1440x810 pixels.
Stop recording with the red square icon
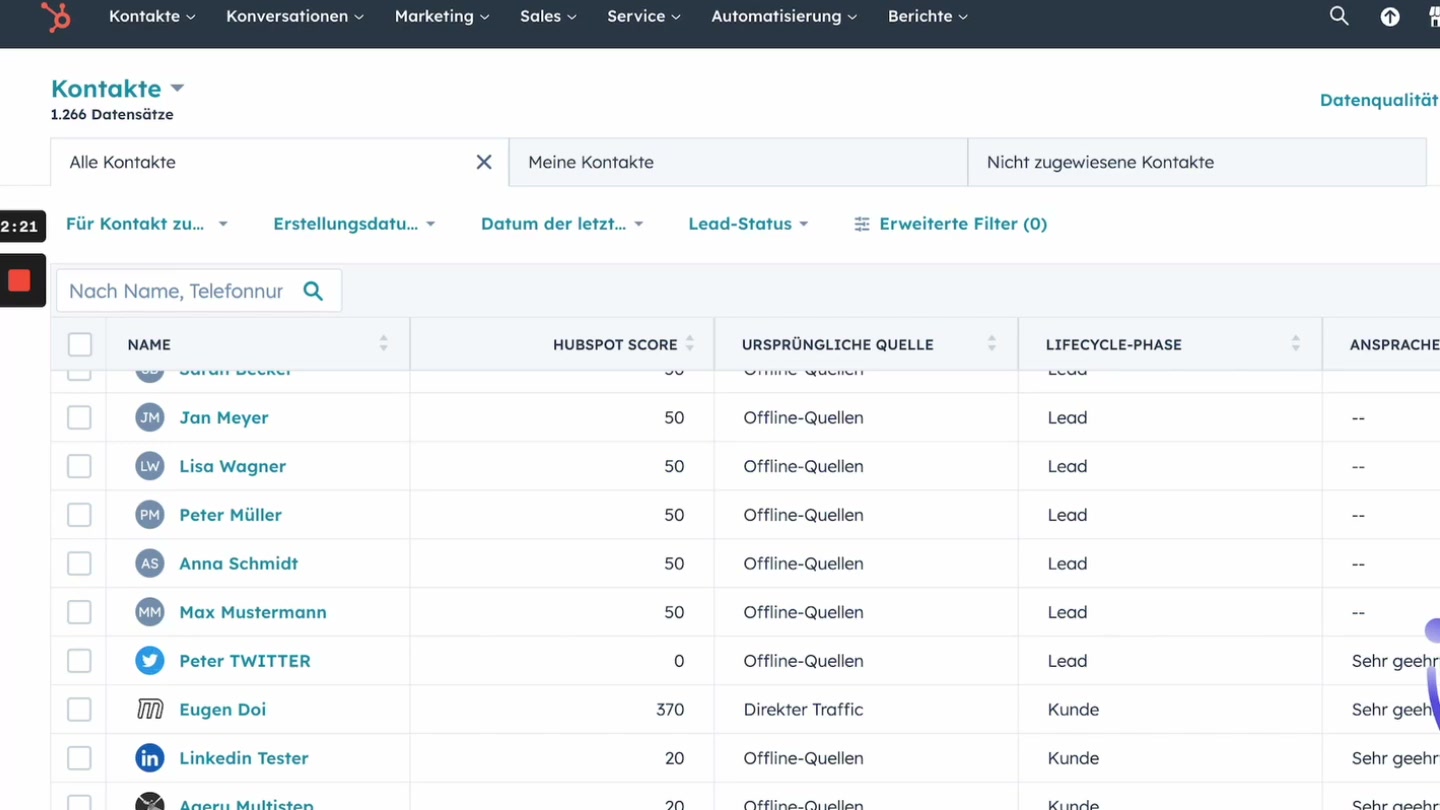[20, 280]
